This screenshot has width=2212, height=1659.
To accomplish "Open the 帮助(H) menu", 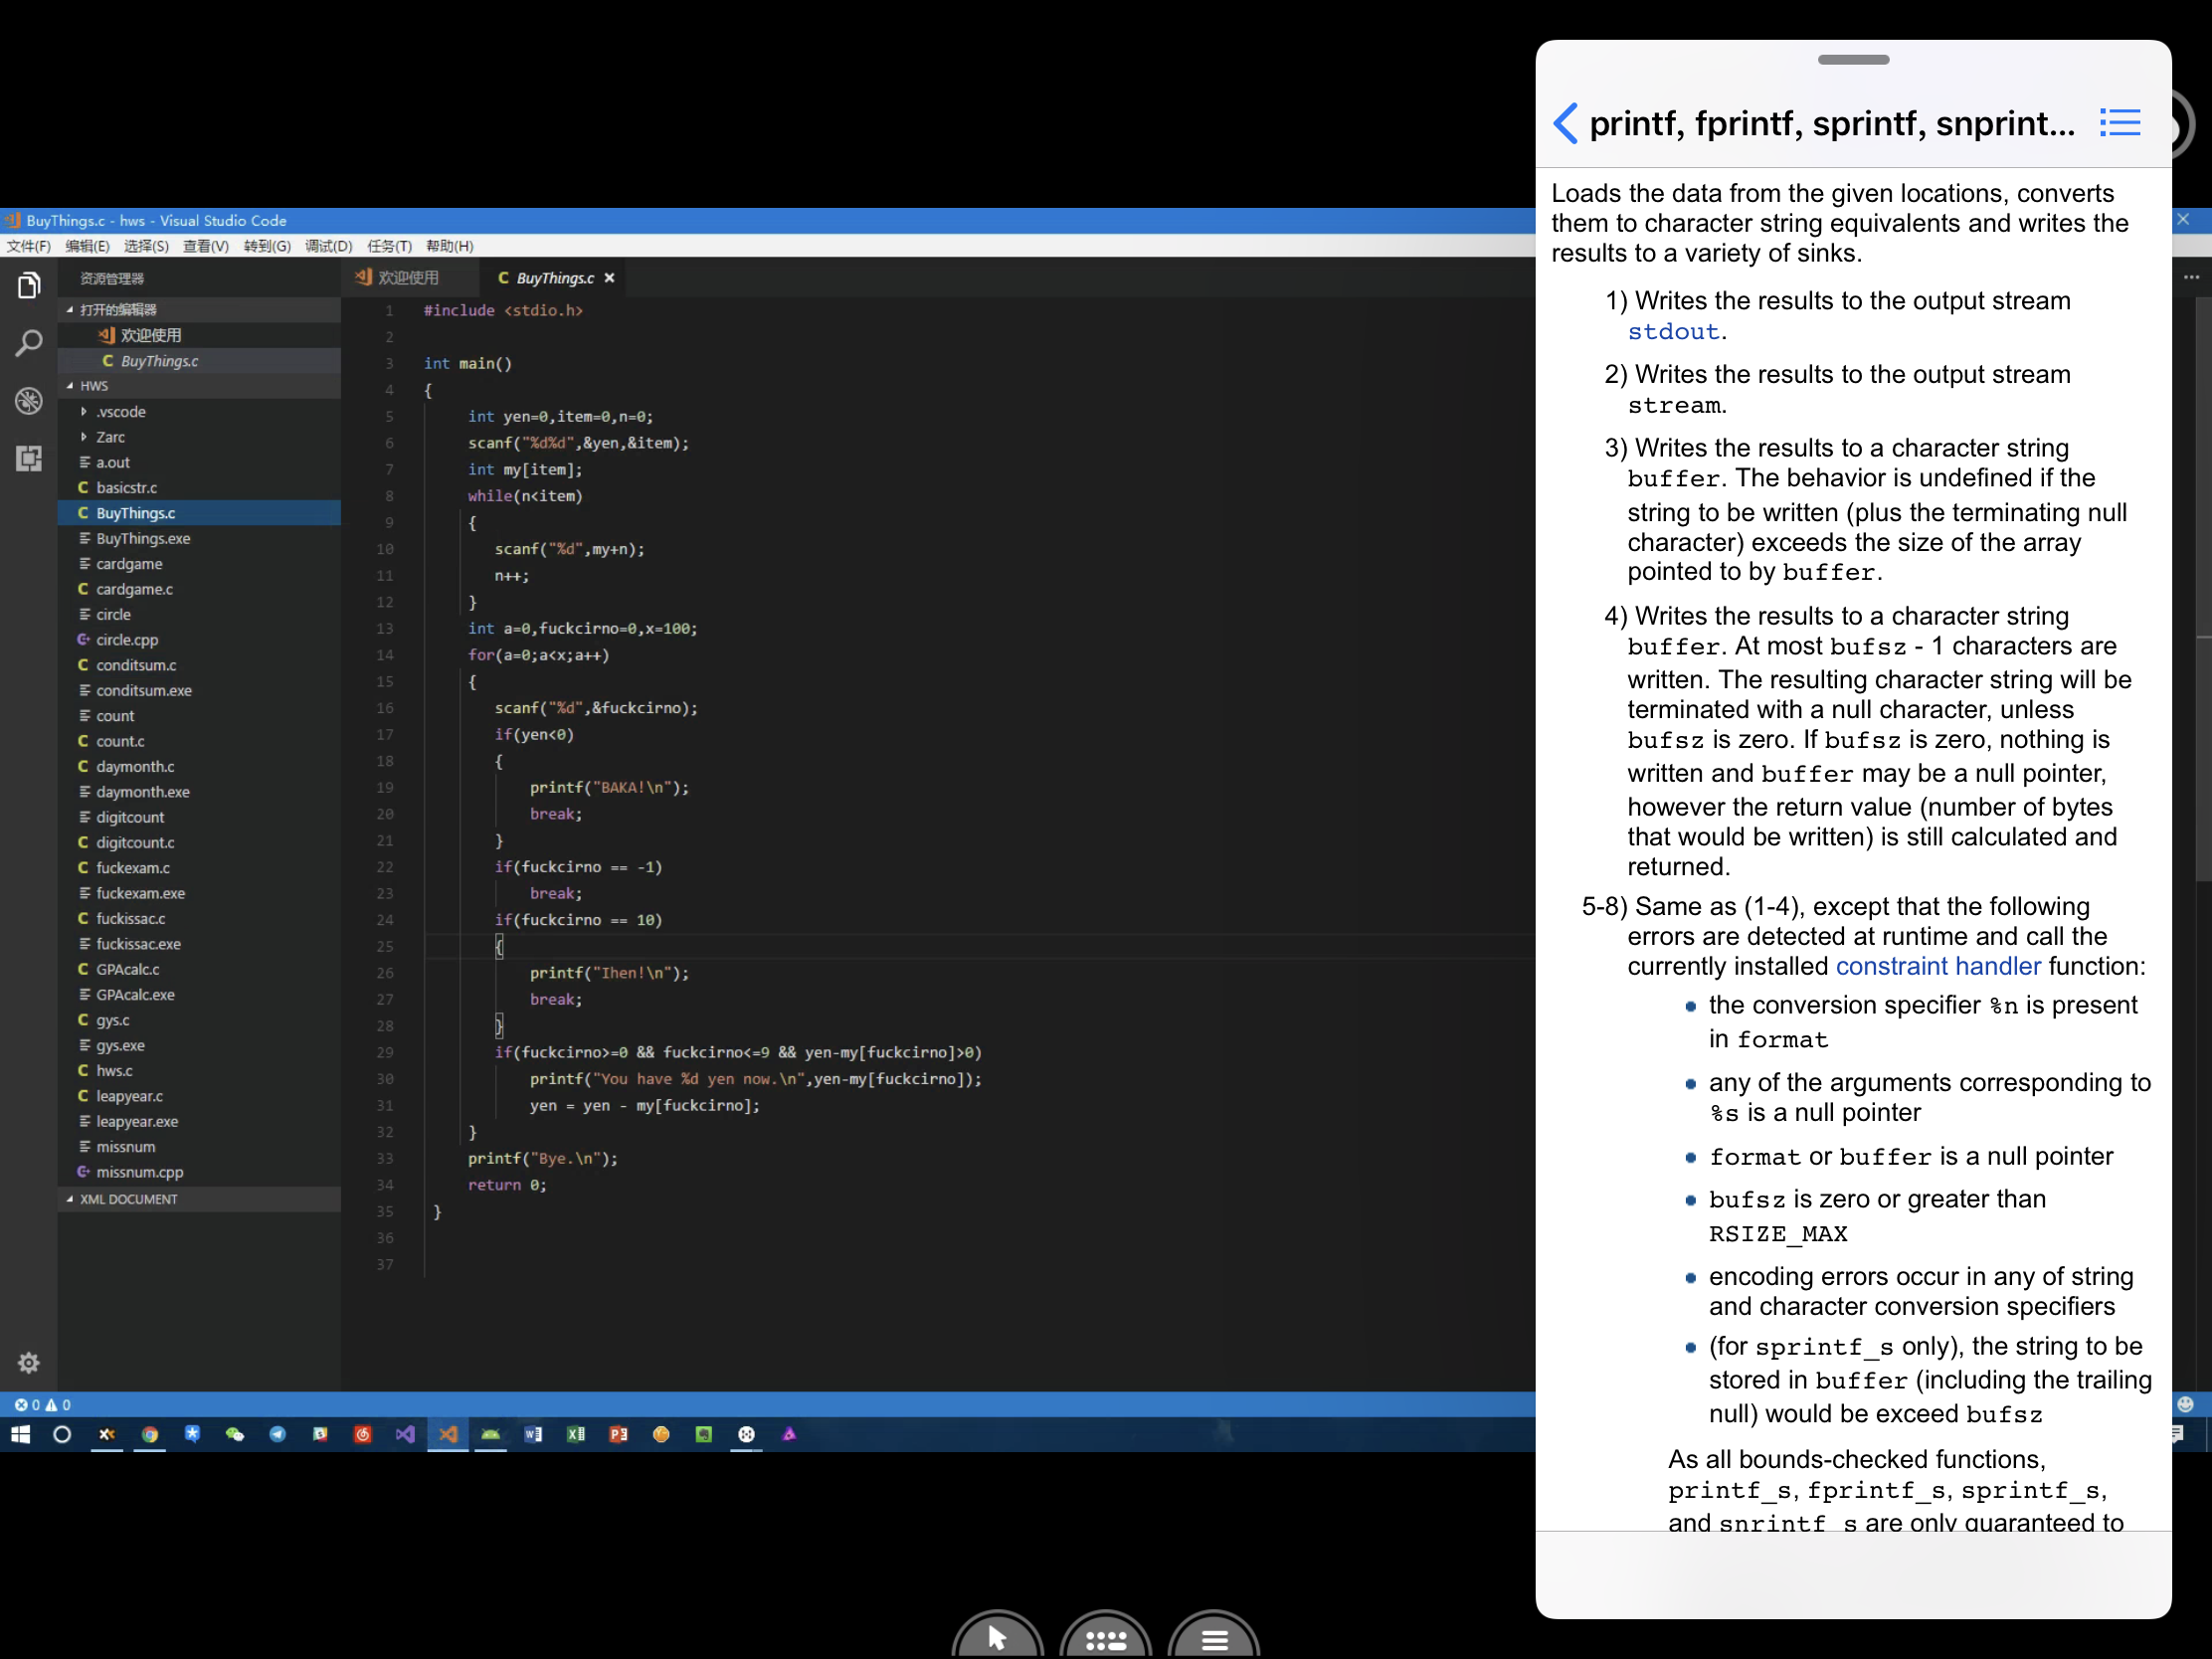I will click(449, 246).
